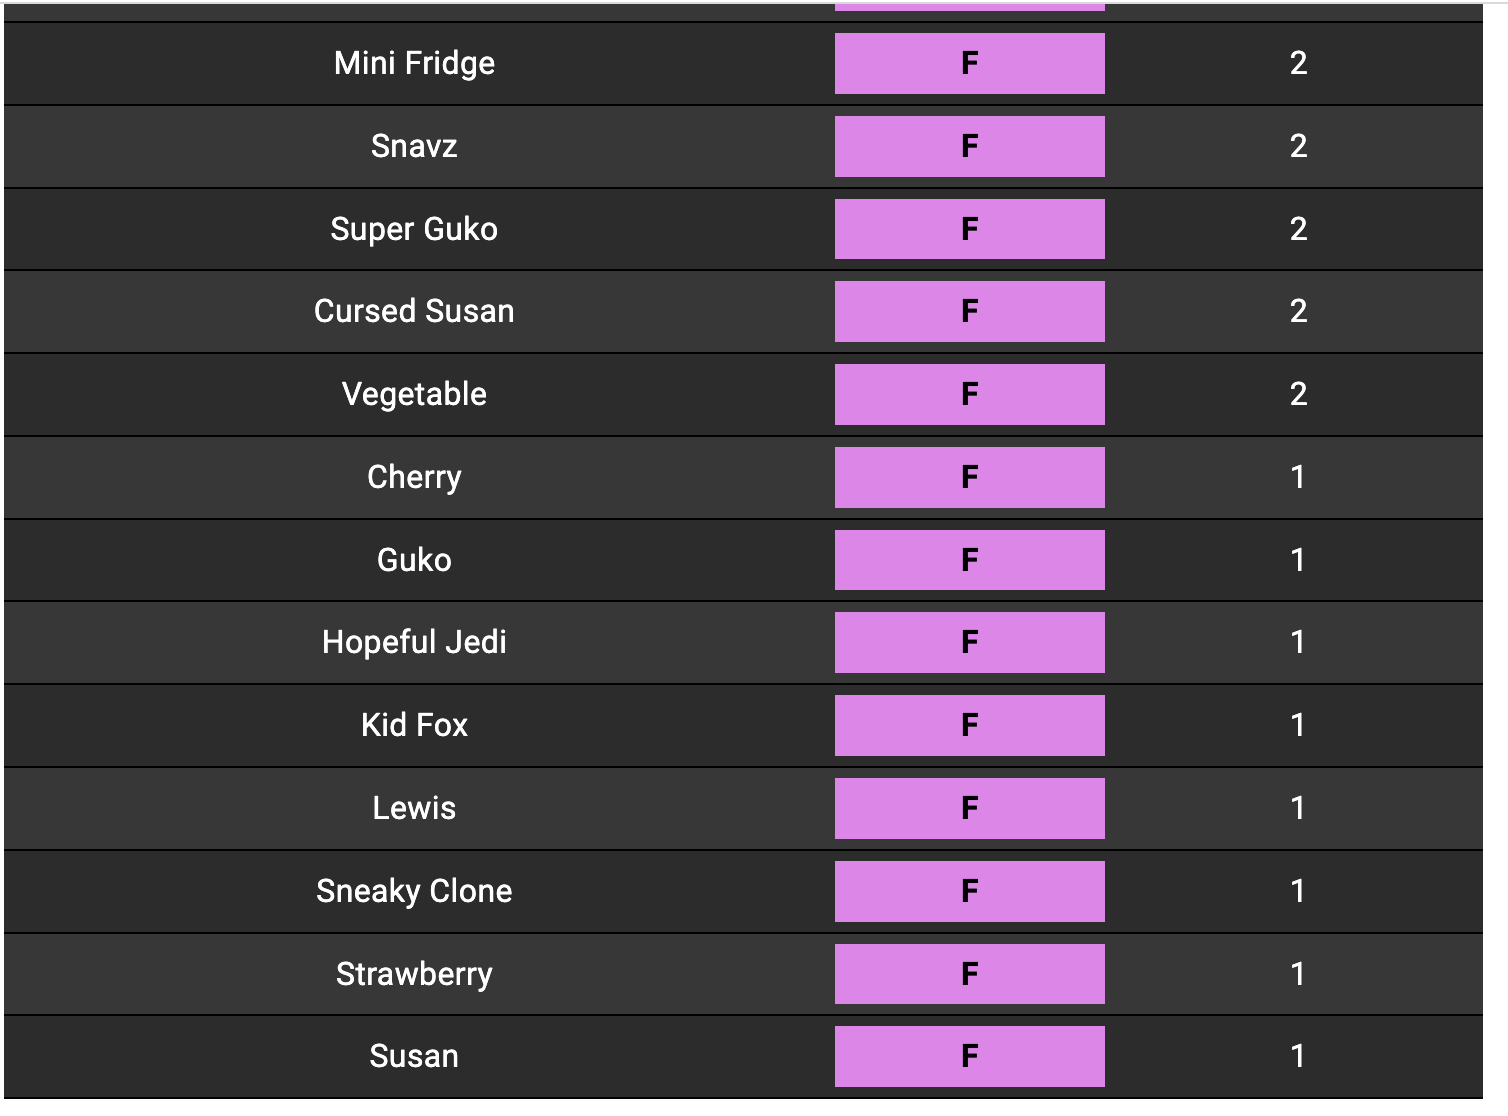The height and width of the screenshot is (1116, 1508).
Task: Select the Sneaky Clone entry
Action: [414, 891]
